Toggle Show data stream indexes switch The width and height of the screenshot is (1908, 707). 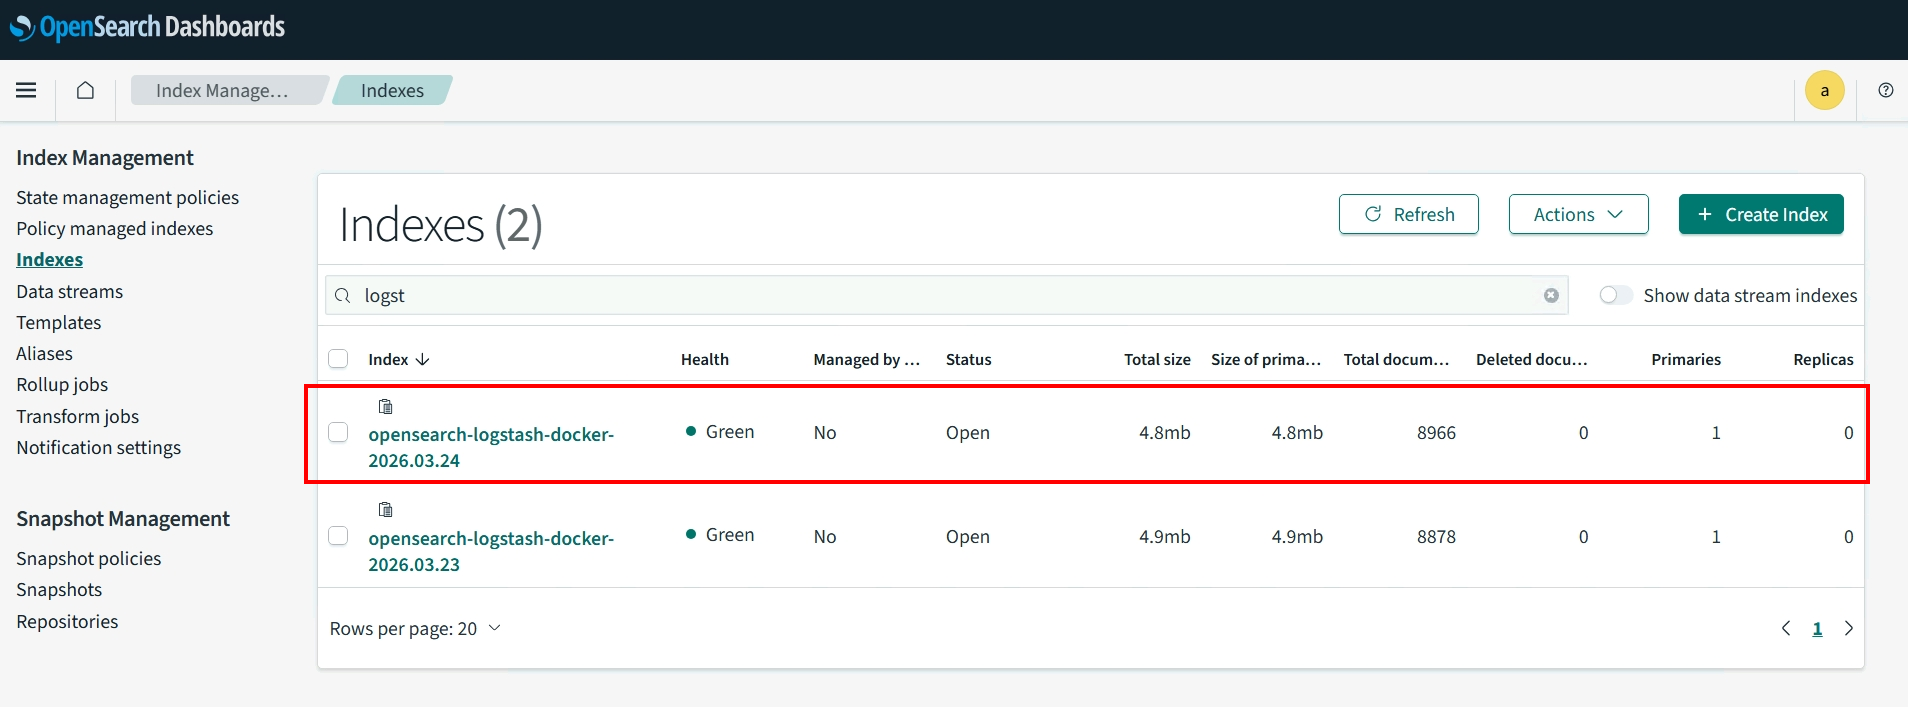point(1615,295)
